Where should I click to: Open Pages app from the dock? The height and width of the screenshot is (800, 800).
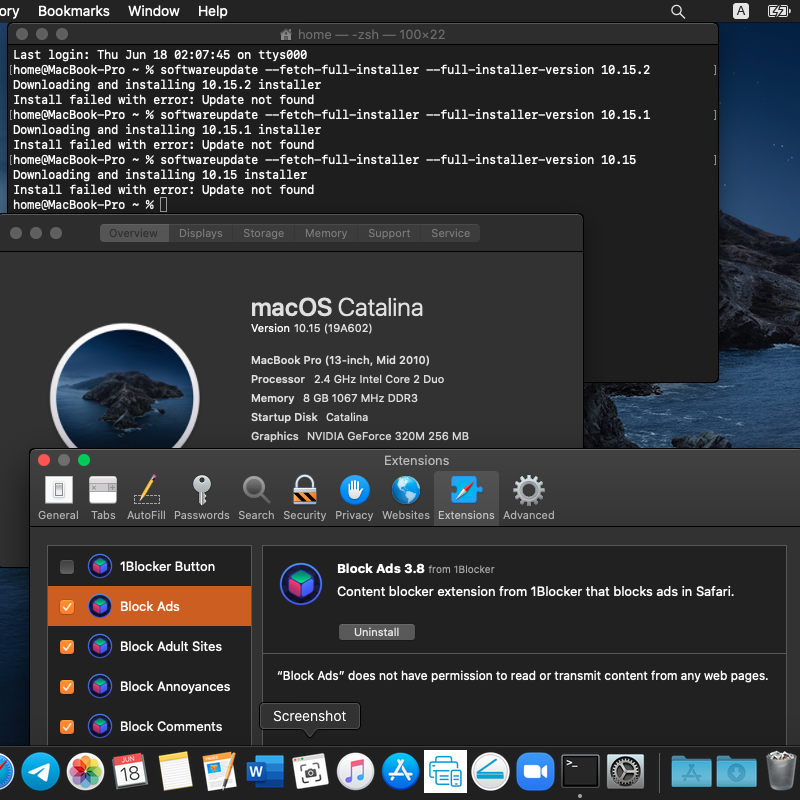coord(220,771)
